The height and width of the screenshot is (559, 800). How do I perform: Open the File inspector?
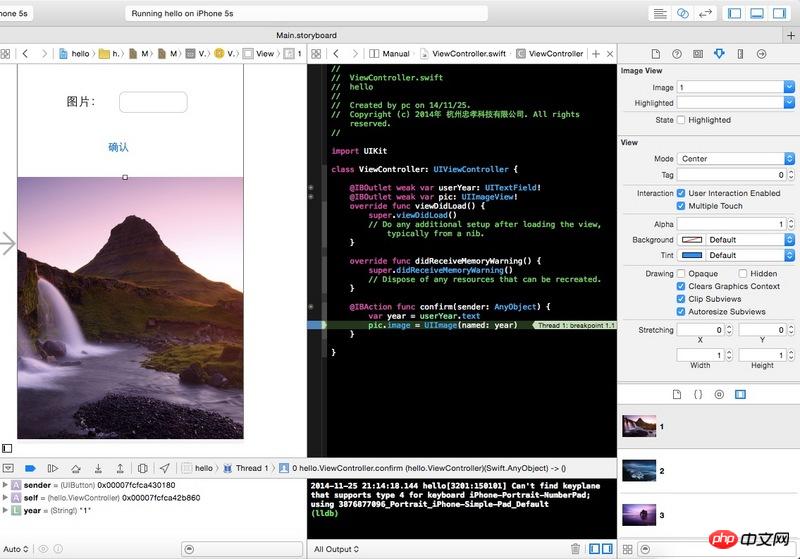[x=656, y=54]
